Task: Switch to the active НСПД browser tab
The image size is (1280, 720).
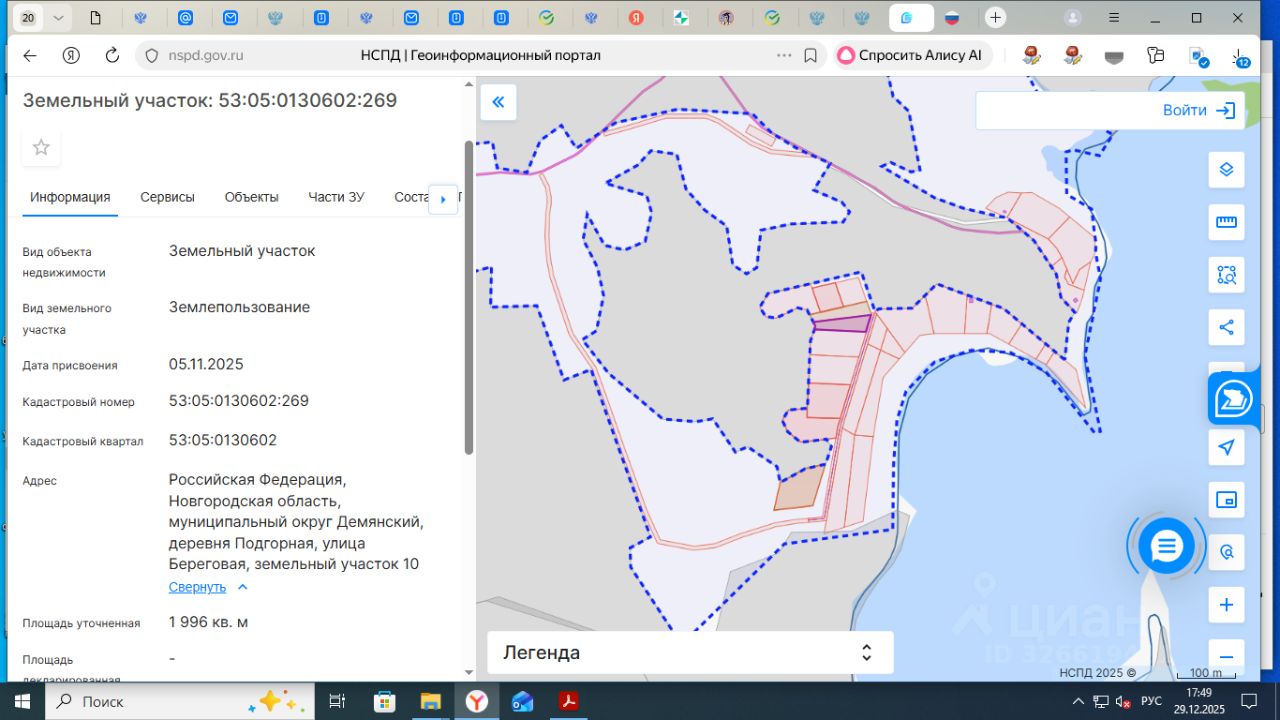Action: pos(911,18)
